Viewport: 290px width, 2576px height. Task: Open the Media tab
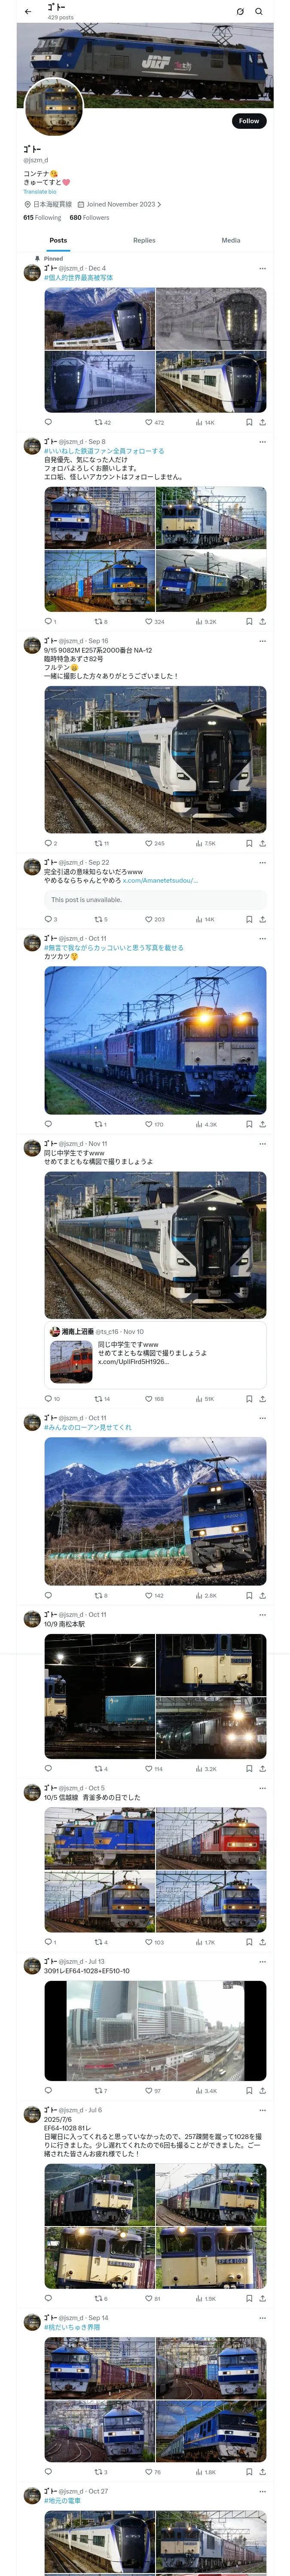231,240
